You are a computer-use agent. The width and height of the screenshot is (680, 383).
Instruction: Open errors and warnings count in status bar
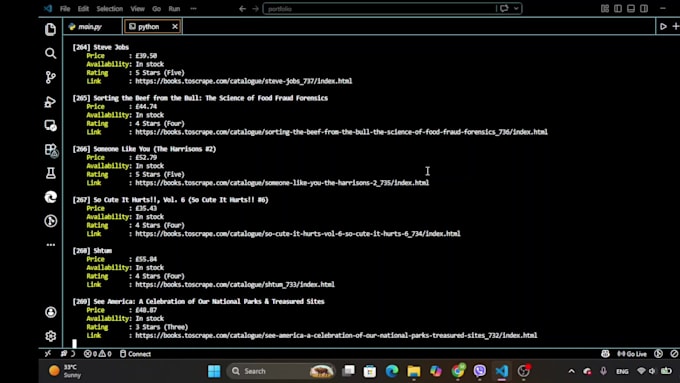pos(97,354)
